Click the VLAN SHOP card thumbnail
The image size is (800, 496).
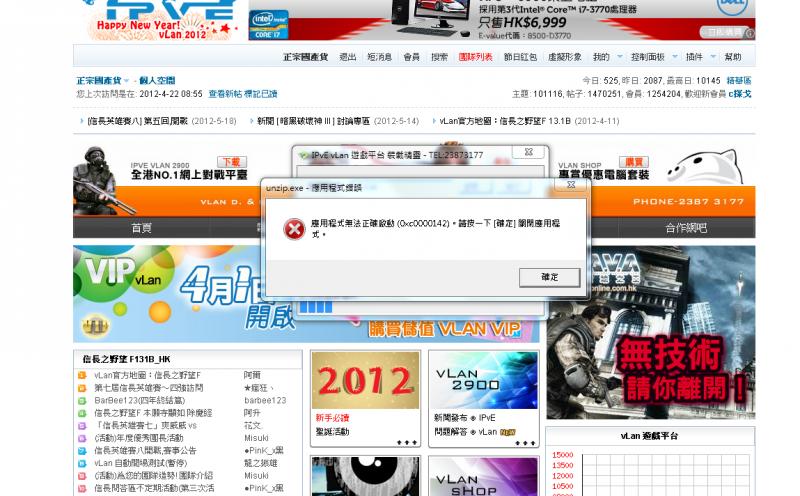click(484, 477)
